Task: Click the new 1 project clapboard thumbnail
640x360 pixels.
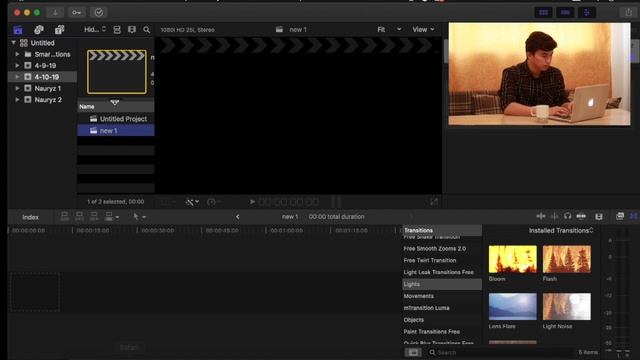Action: point(117,72)
